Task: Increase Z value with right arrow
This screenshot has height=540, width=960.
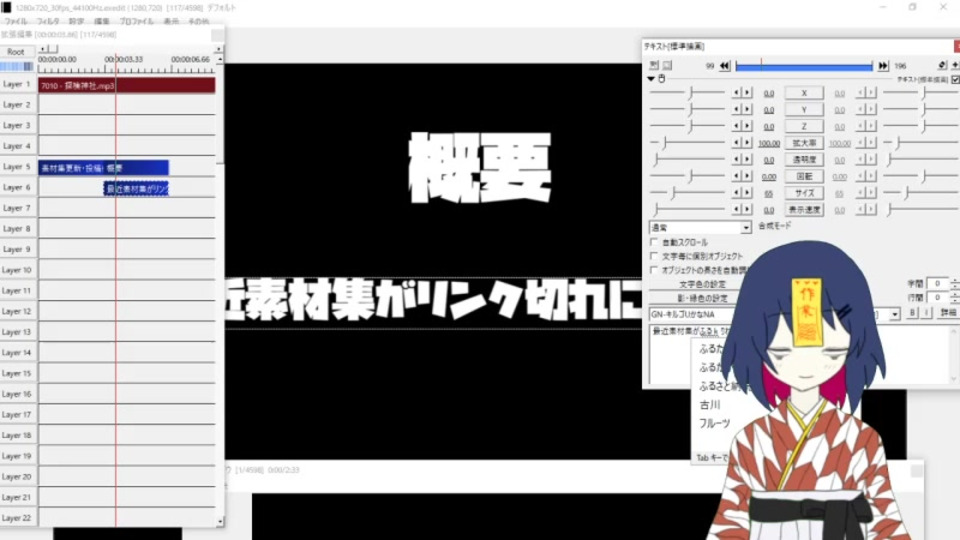Action: 746,126
